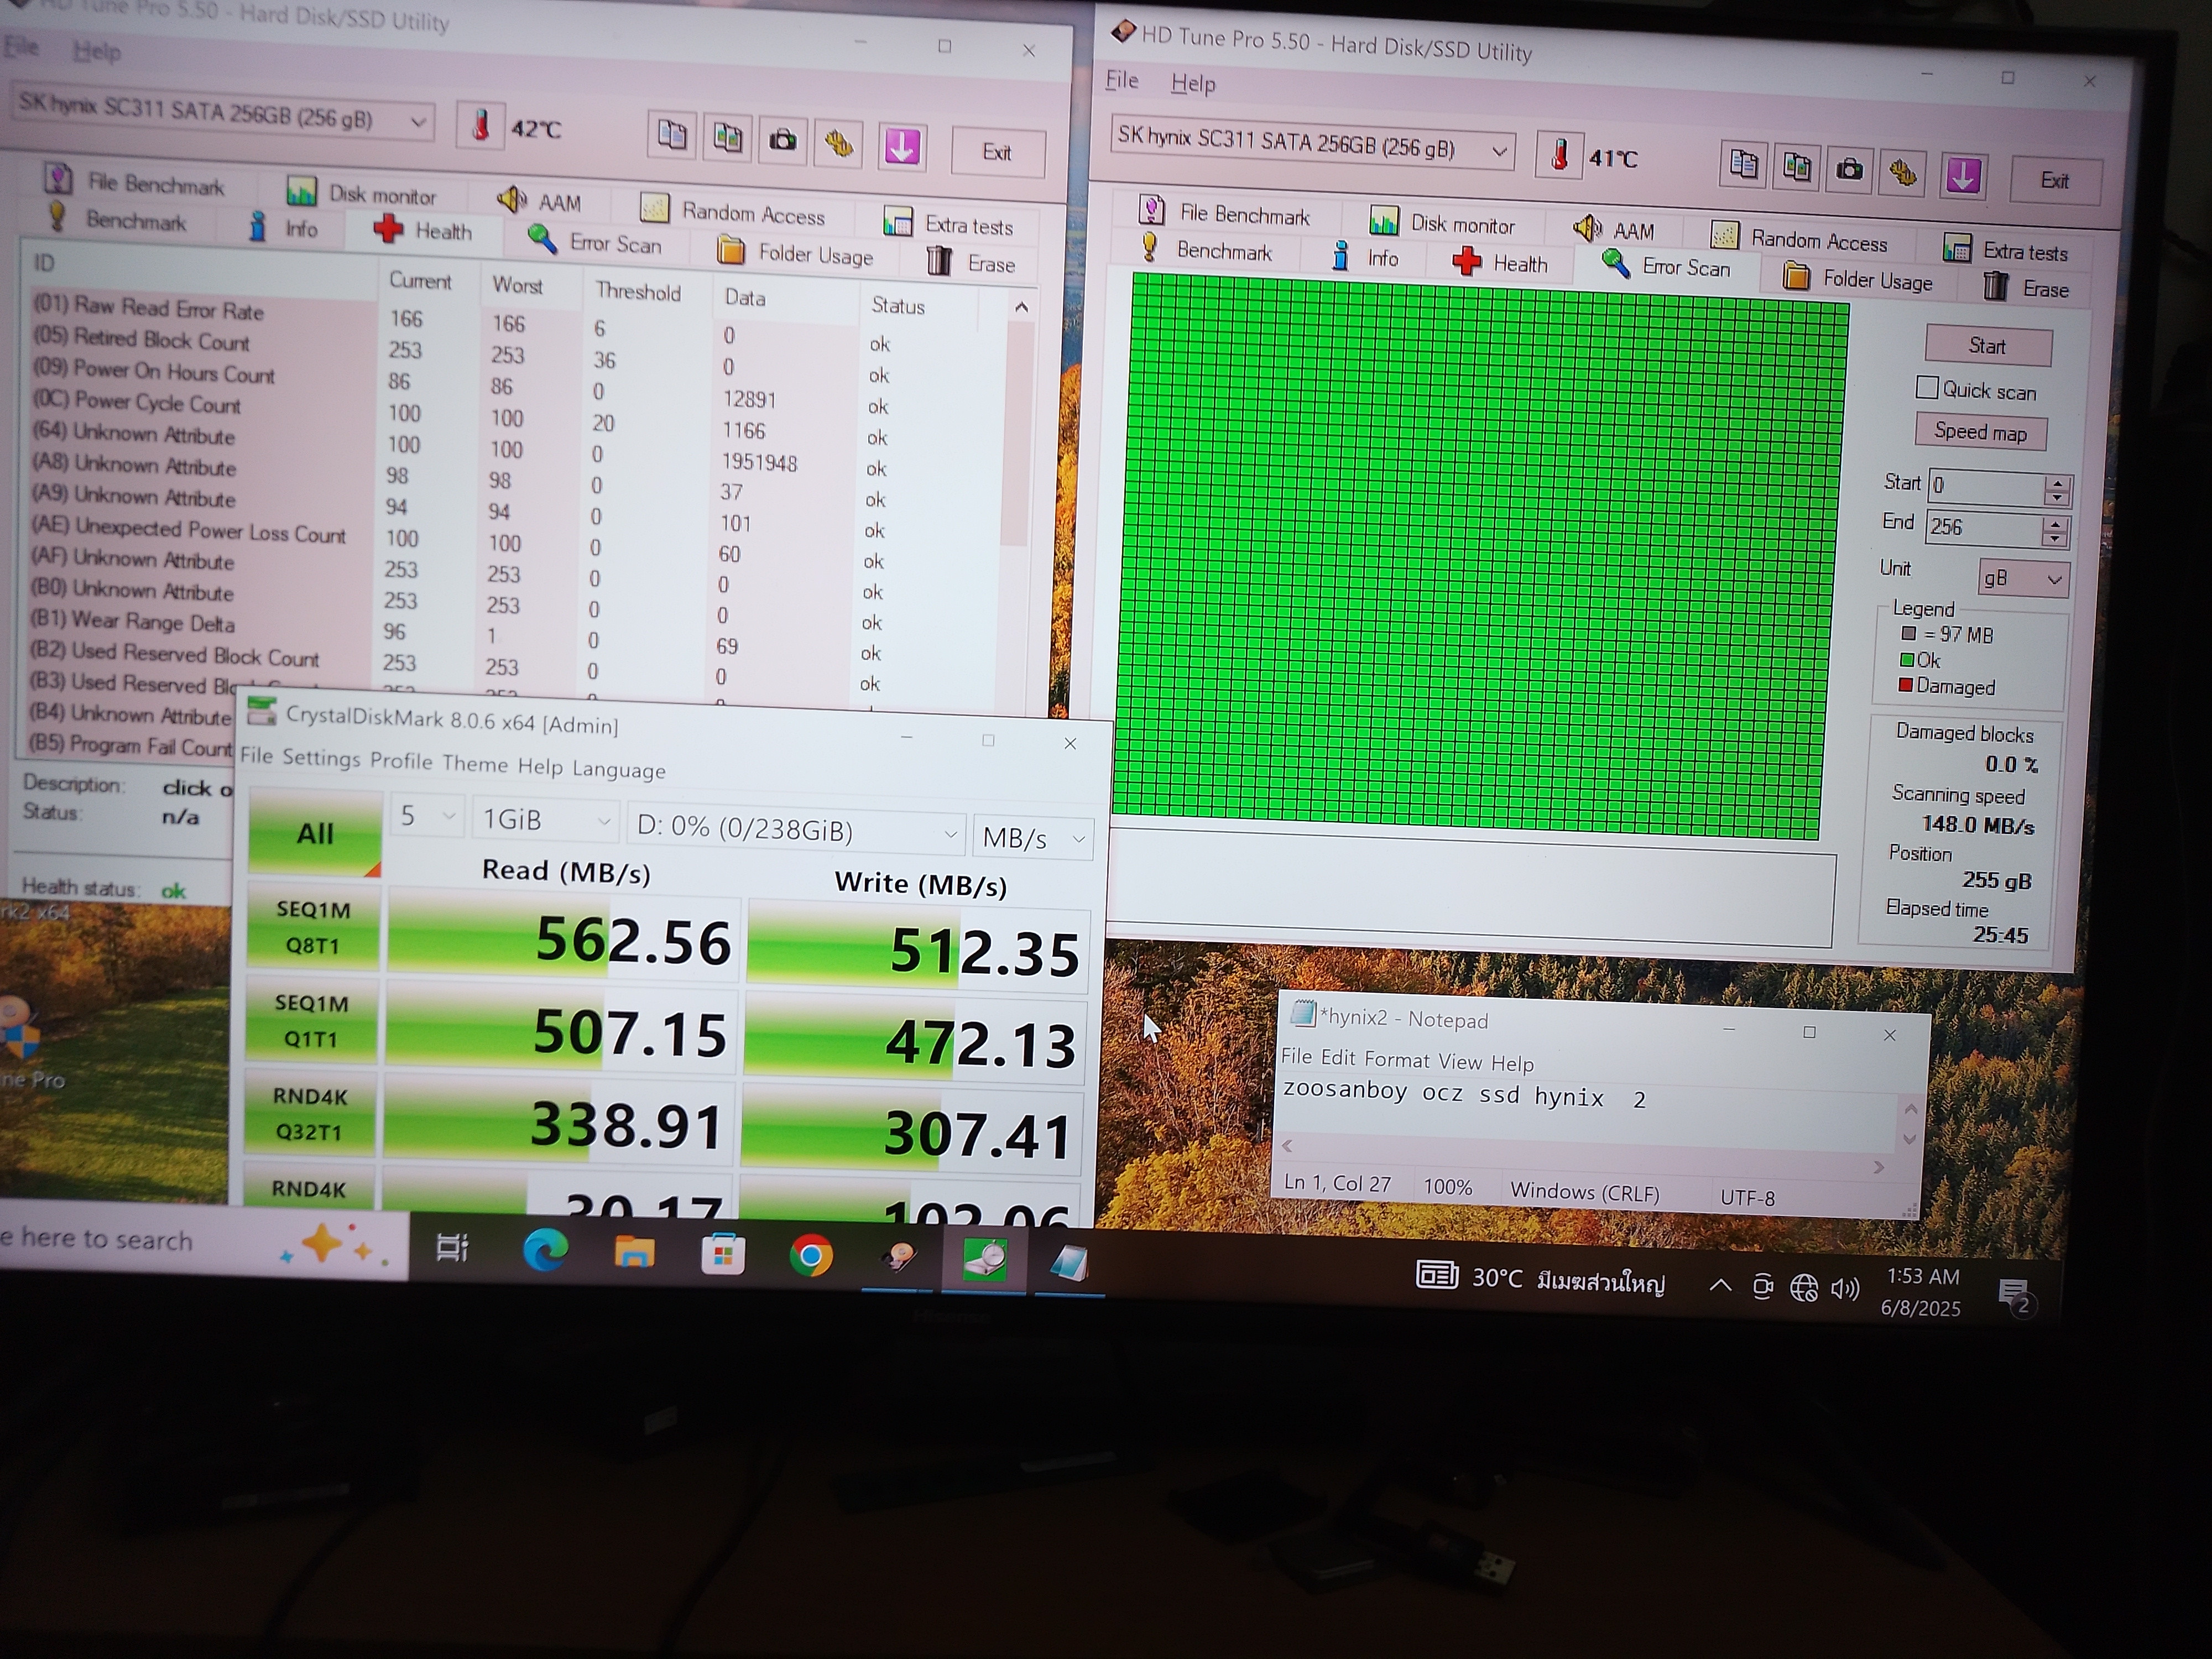Open test size 1GiB dropdown in CrystalDiskMark
Viewport: 2212px width, 1659px height.
pos(545,821)
